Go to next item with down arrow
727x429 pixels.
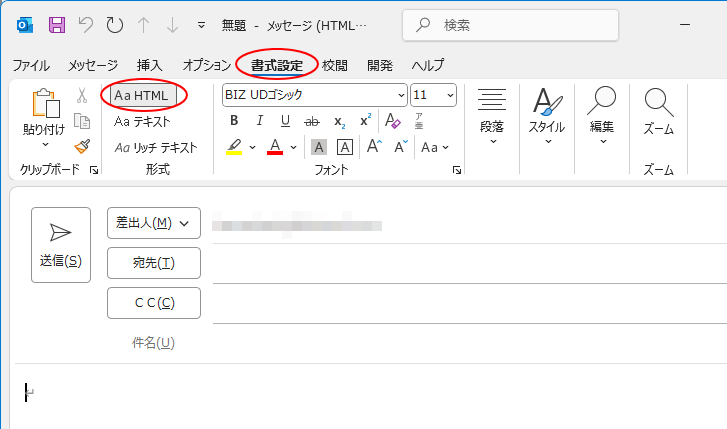click(x=172, y=25)
